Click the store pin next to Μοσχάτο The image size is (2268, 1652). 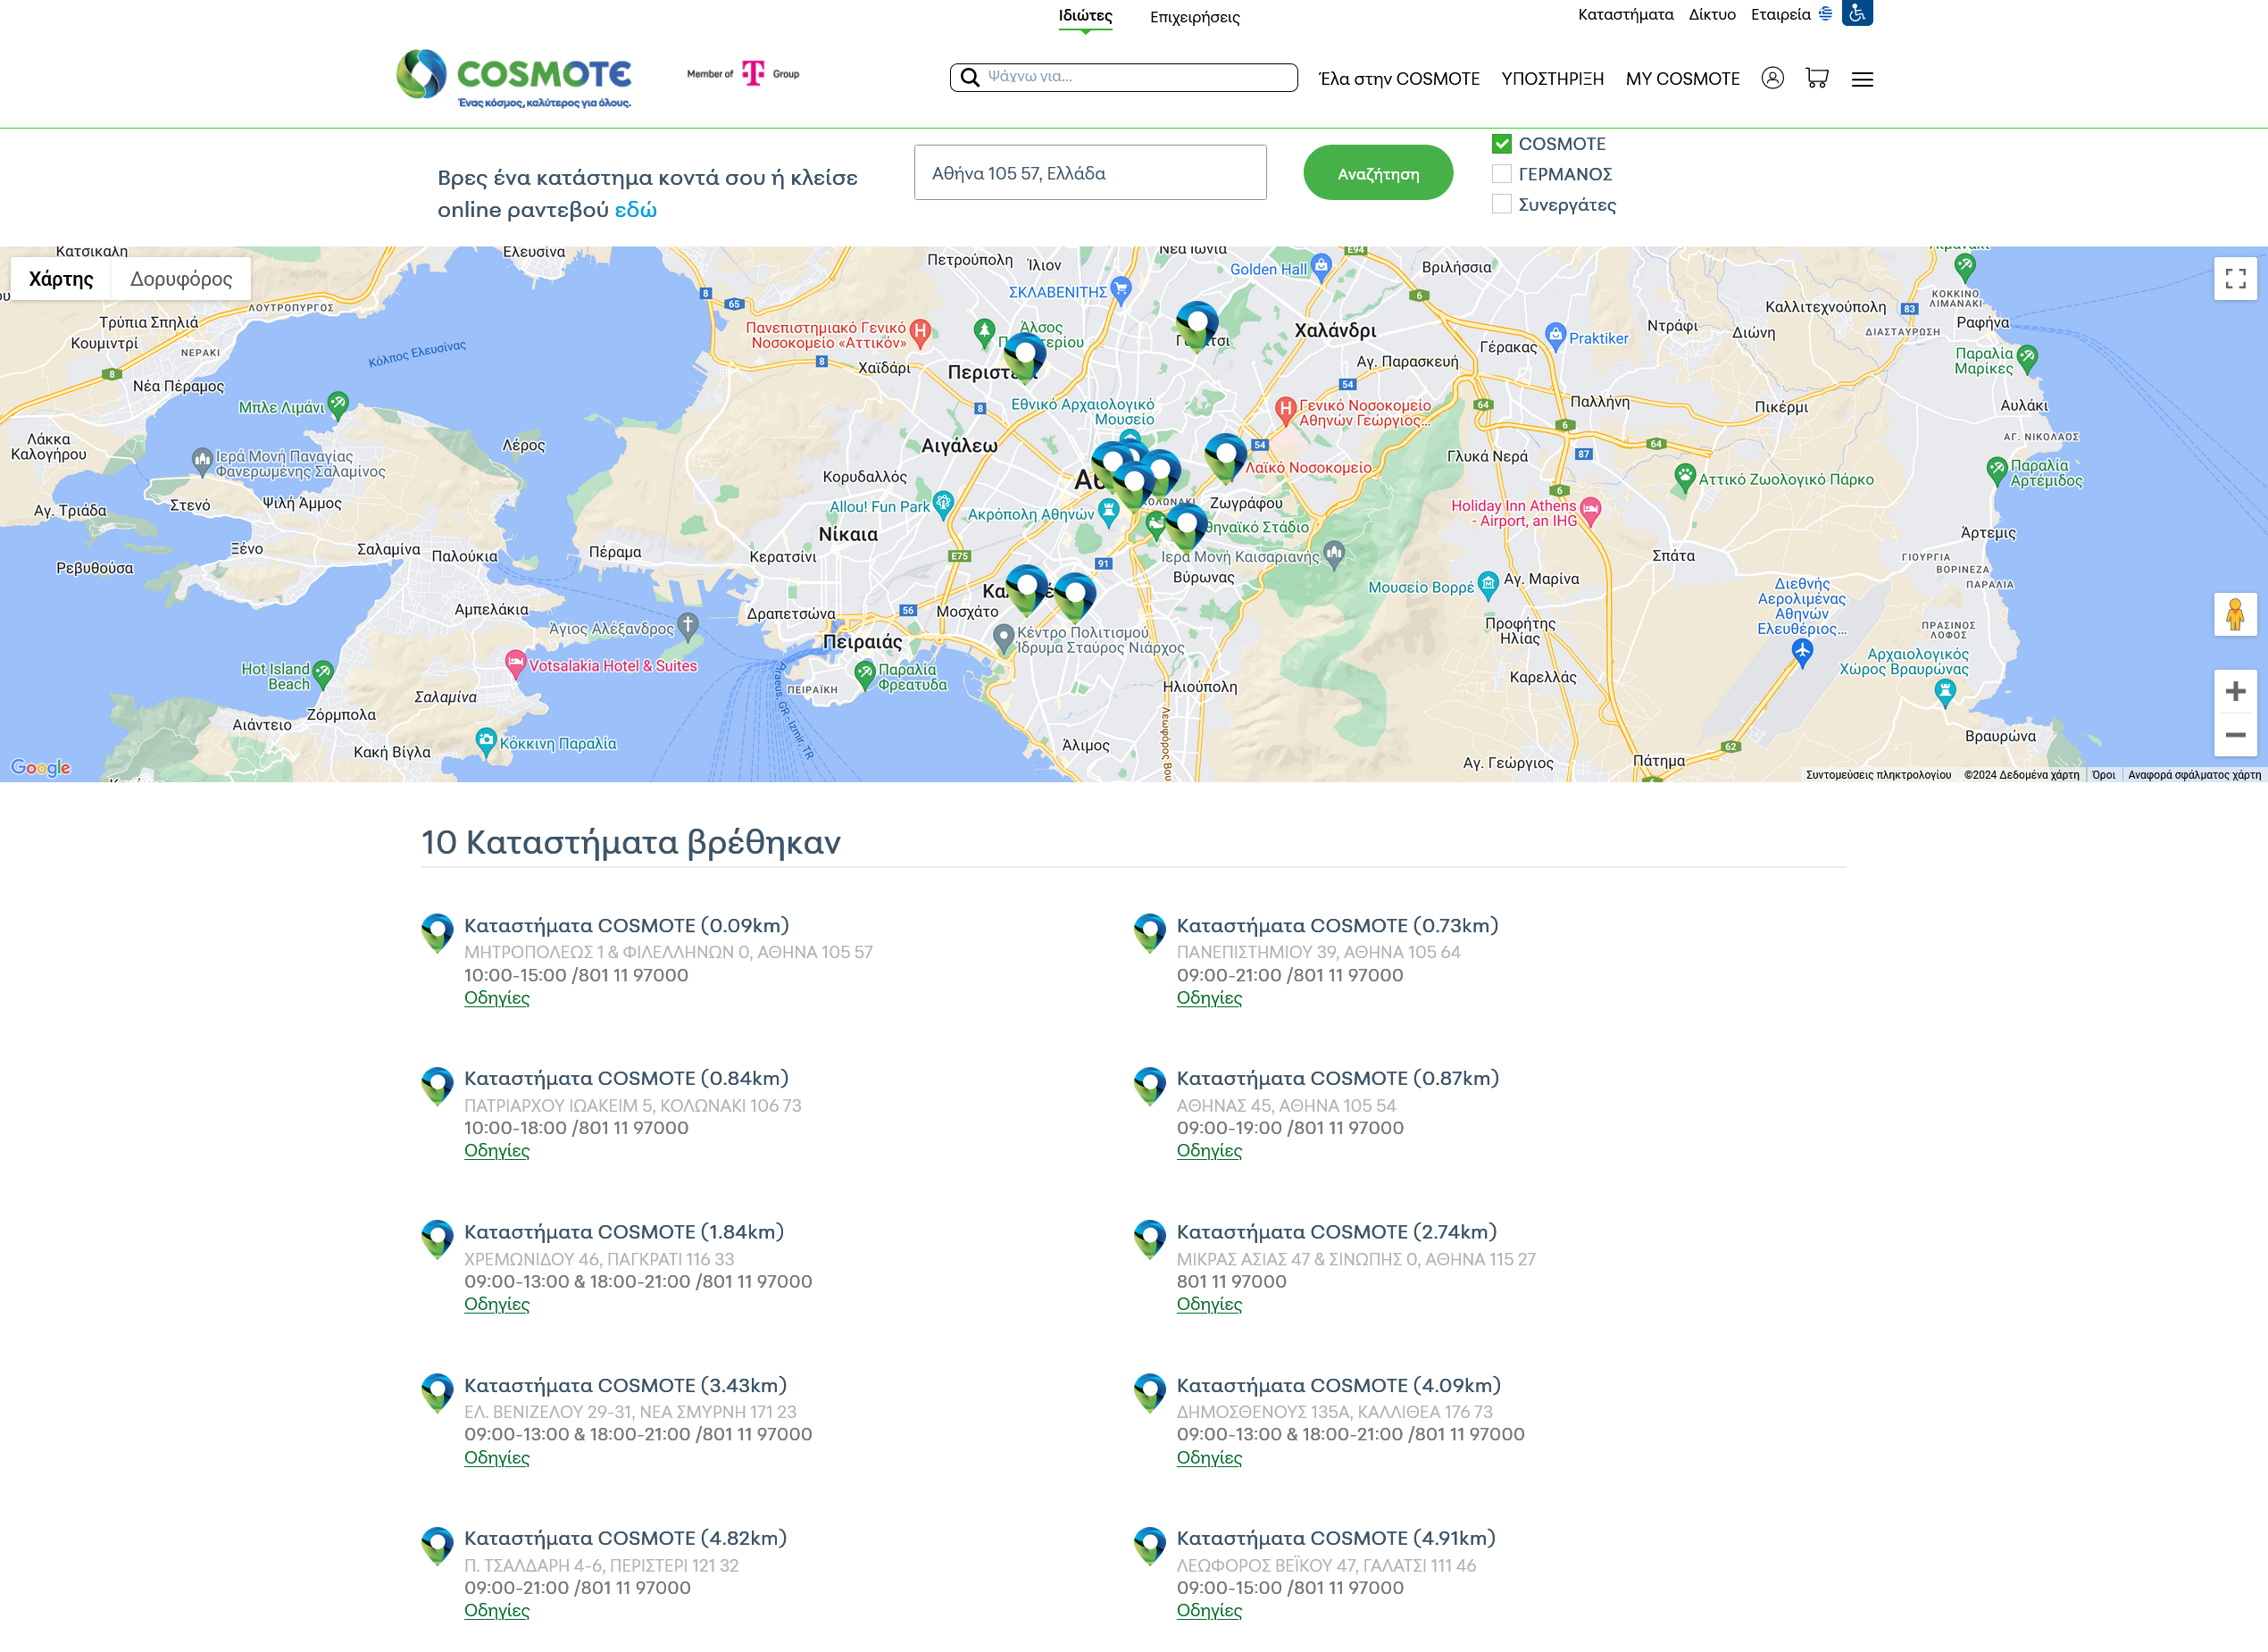(x=1027, y=590)
